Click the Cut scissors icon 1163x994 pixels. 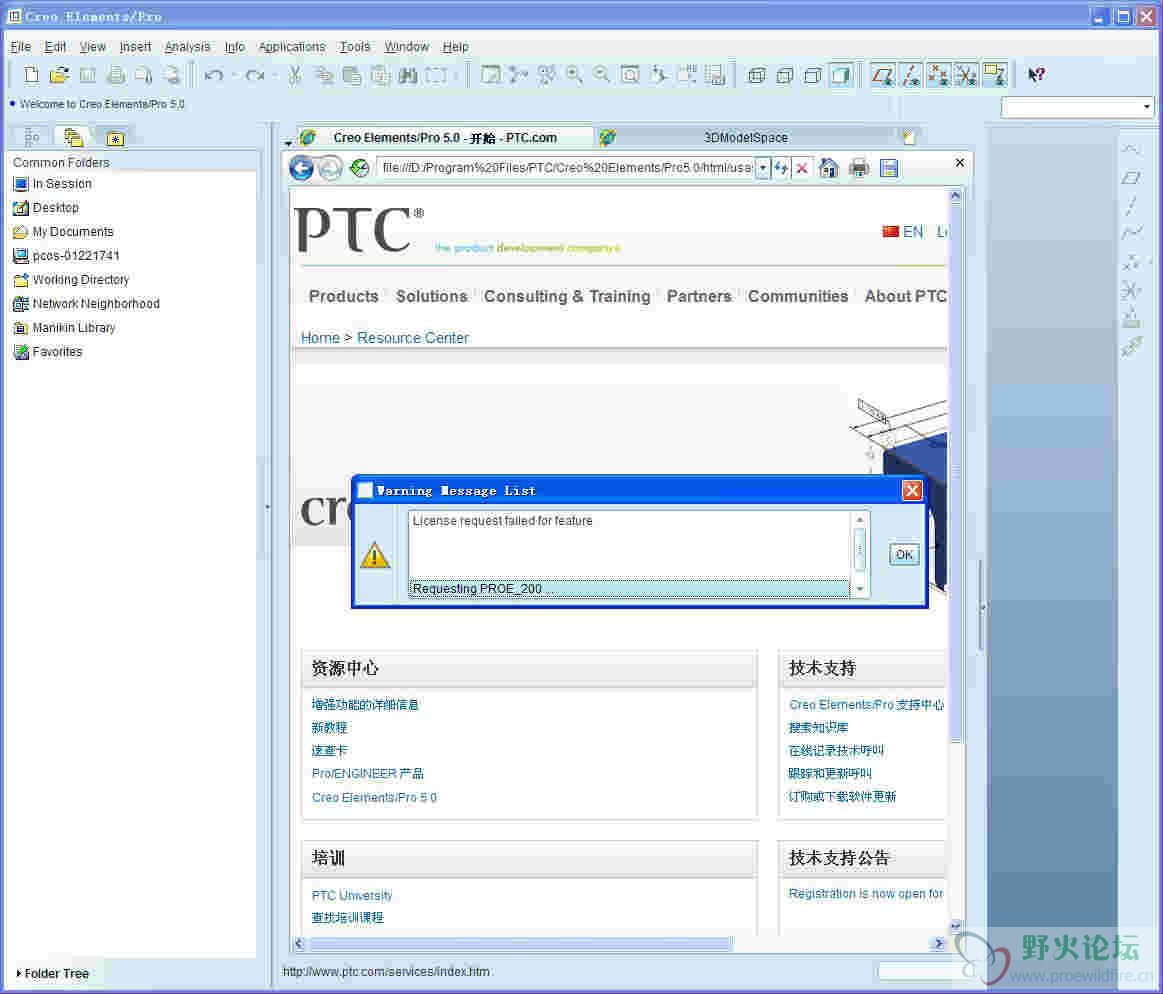coord(294,74)
